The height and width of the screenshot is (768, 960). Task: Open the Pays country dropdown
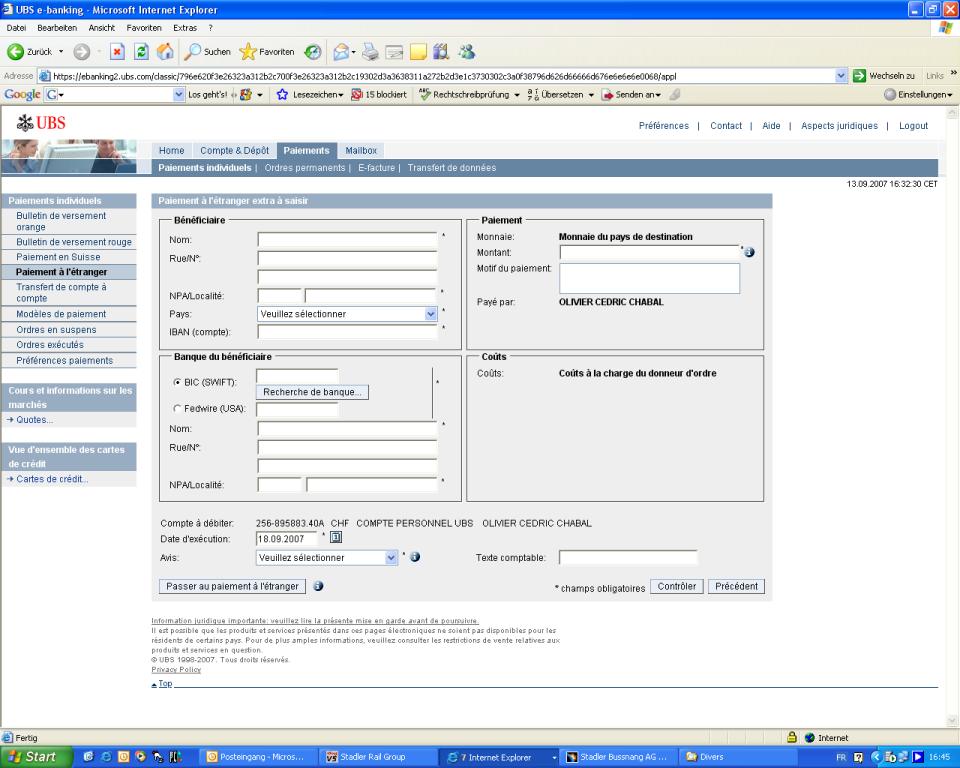(431, 313)
